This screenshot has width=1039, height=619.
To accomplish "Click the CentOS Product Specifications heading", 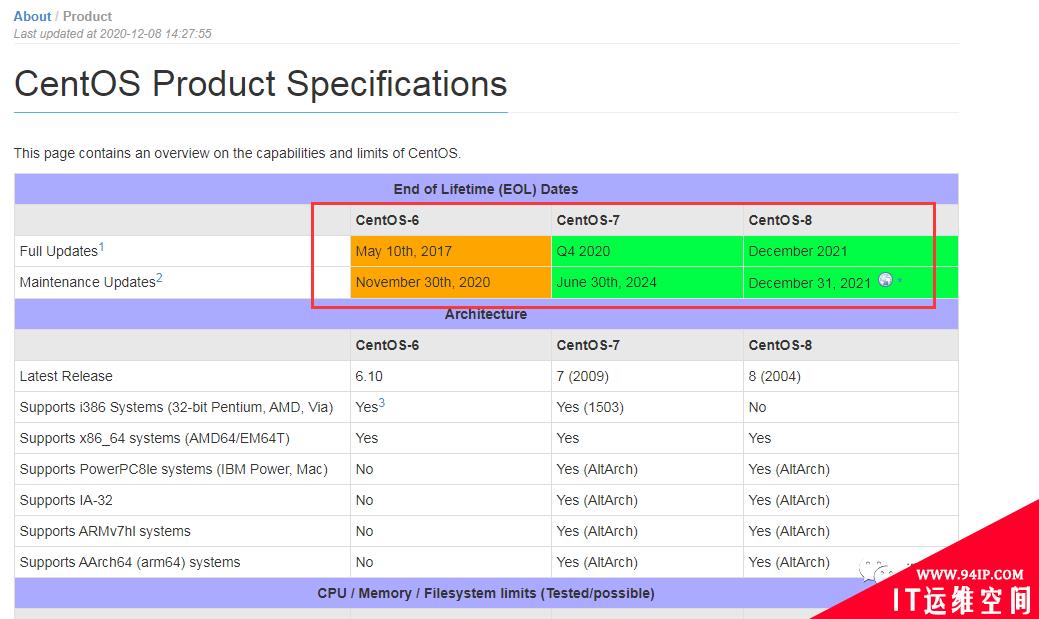I will point(260,84).
